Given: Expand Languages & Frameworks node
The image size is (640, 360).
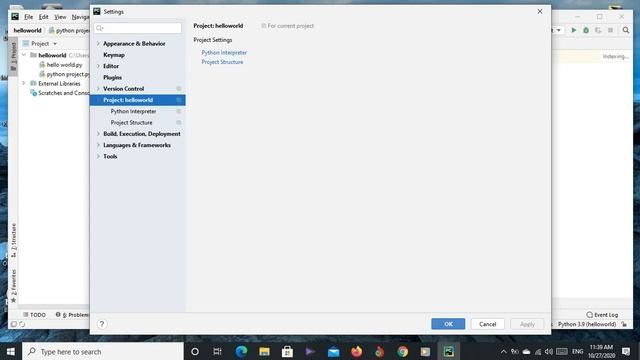Looking at the screenshot, I should pyautogui.click(x=98, y=145).
